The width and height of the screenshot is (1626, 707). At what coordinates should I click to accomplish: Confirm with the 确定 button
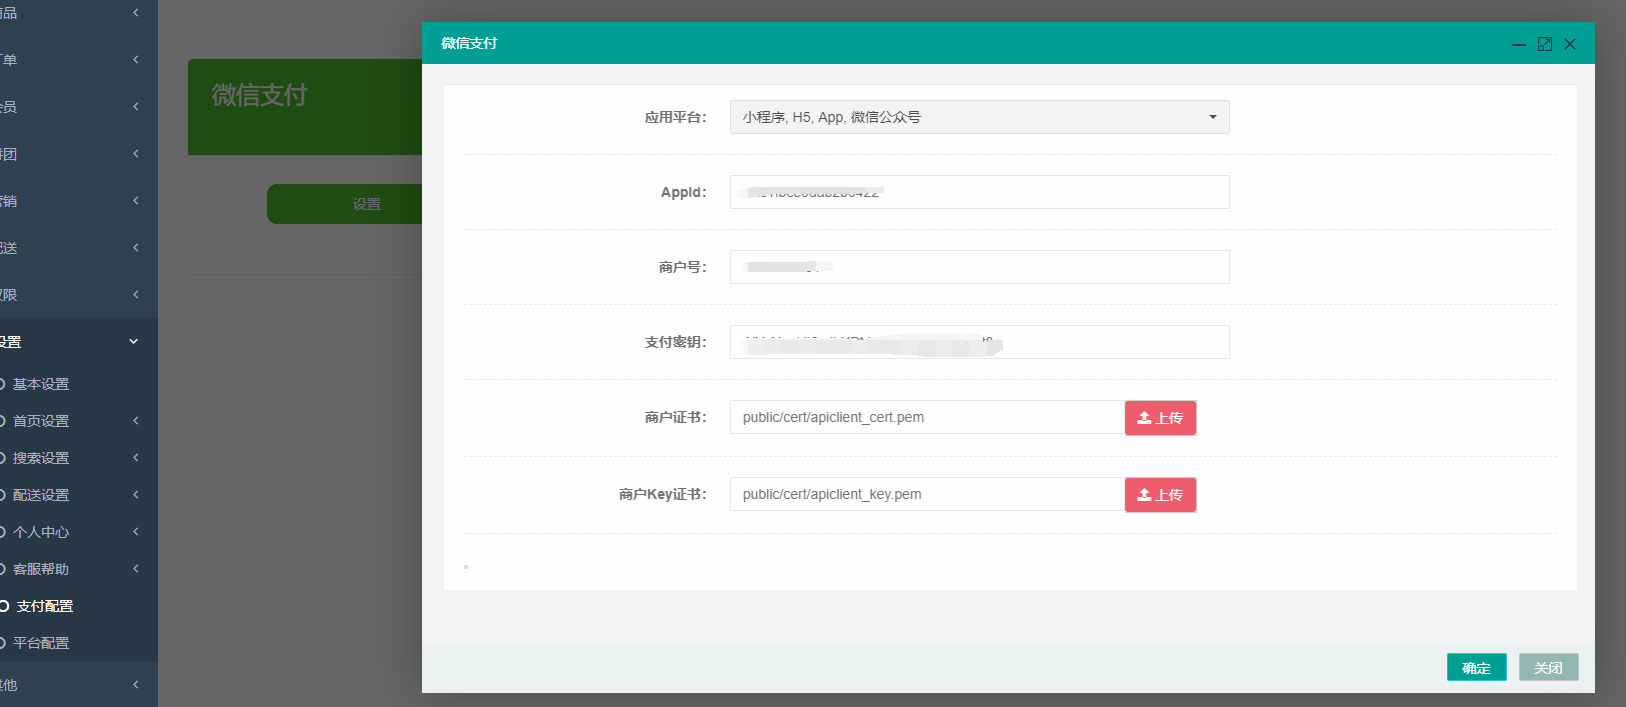pyautogui.click(x=1476, y=667)
